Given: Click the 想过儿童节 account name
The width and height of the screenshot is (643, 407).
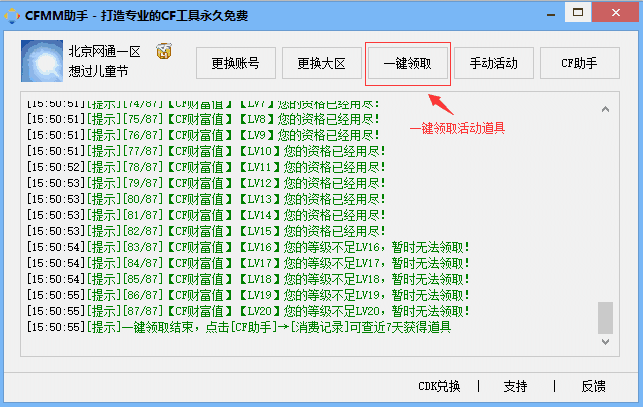Looking at the screenshot, I should [x=98, y=71].
